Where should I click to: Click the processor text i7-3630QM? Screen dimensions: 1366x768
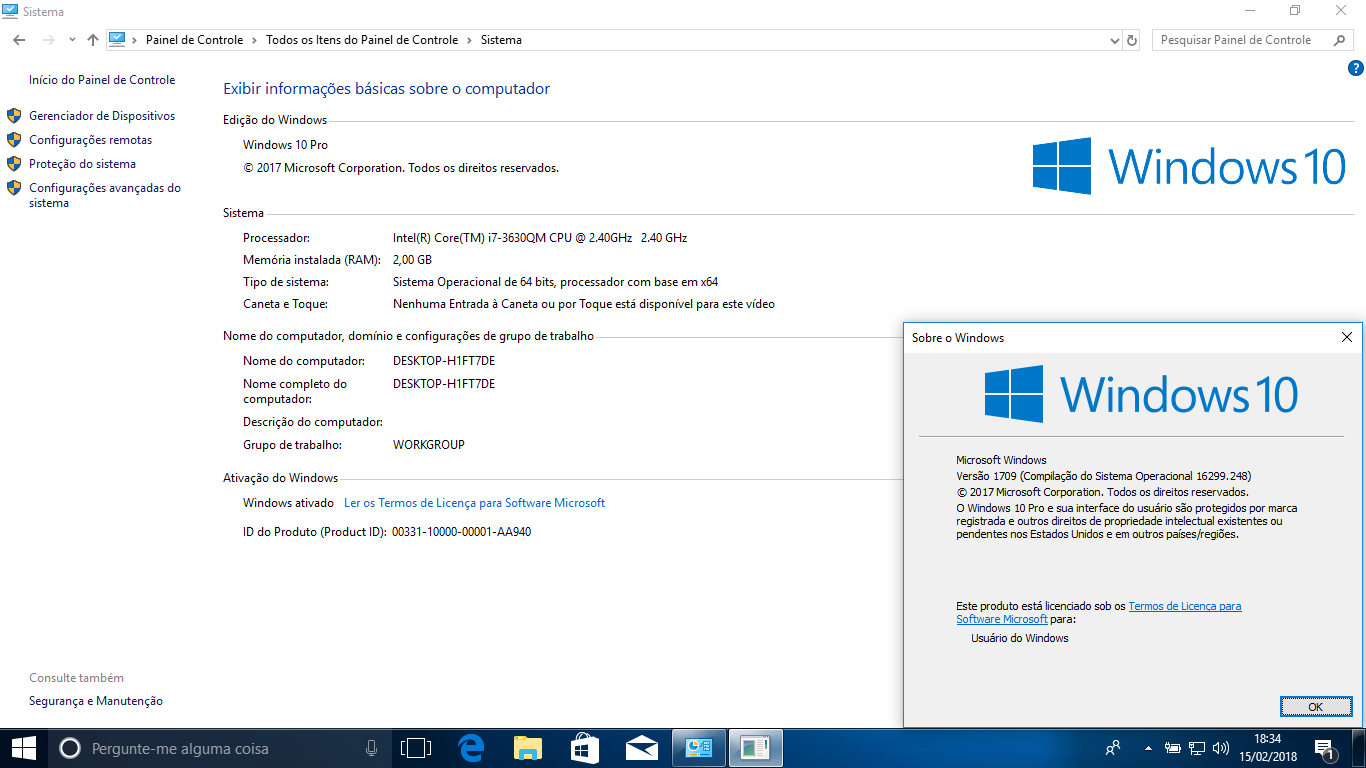540,238
